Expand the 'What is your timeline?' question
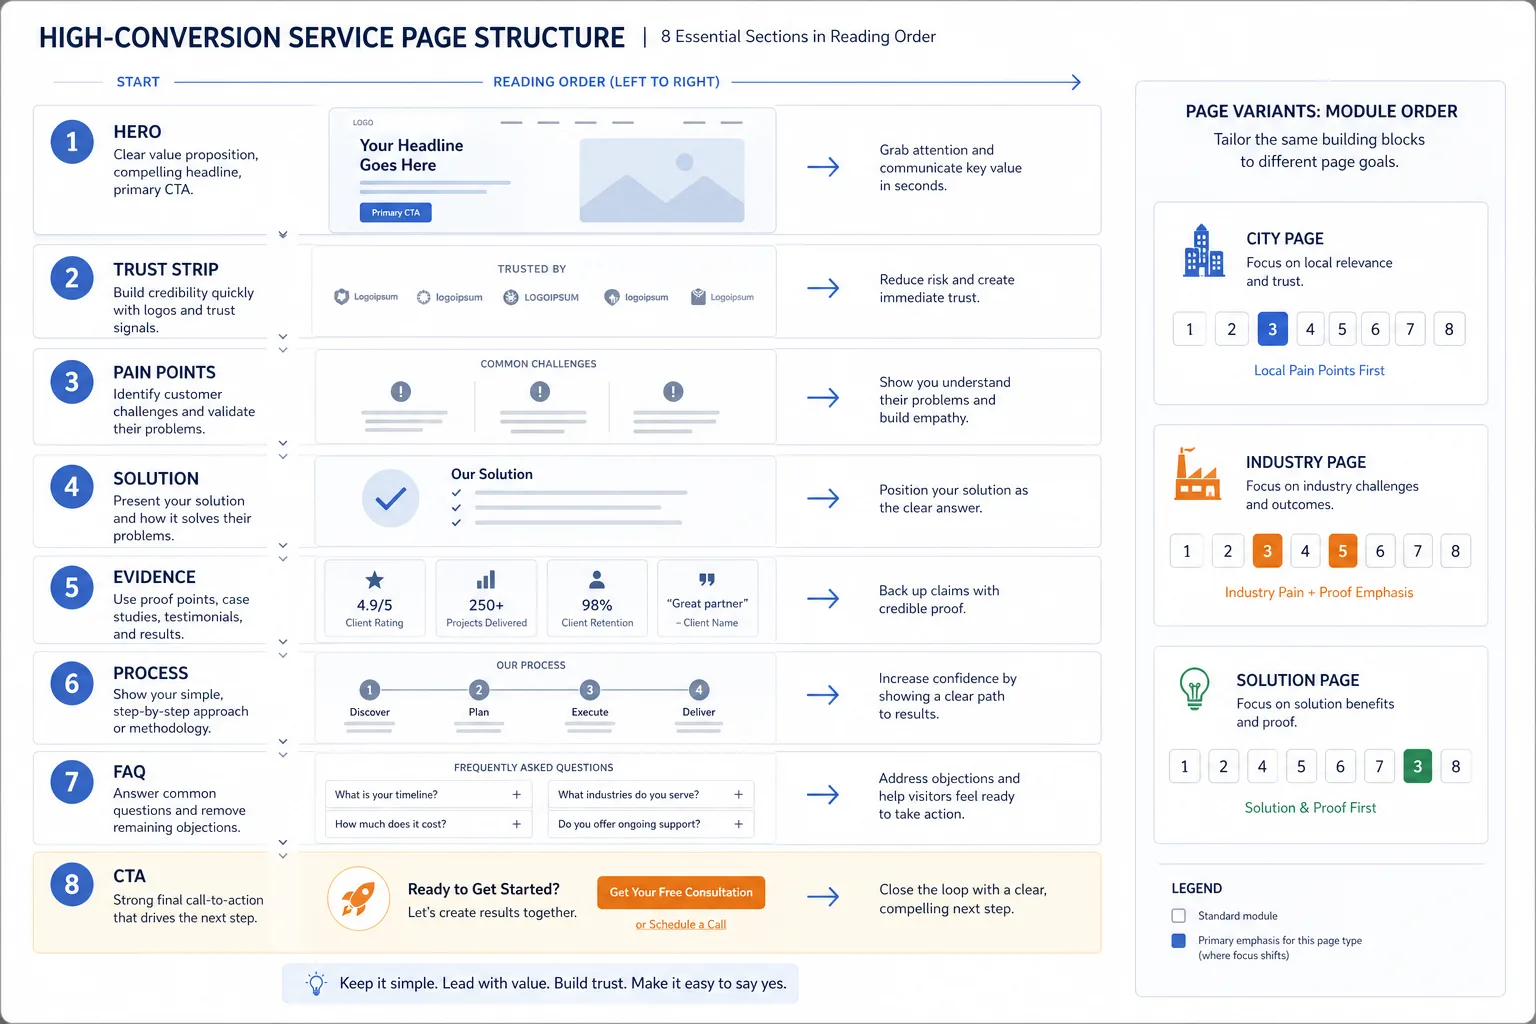 point(428,795)
